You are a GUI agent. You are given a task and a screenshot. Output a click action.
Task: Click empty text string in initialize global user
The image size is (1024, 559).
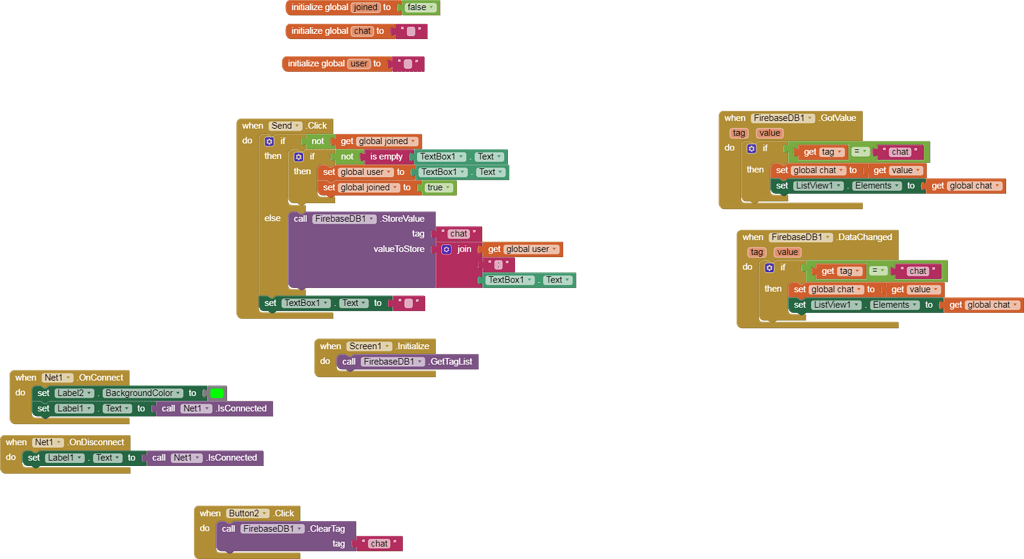(408, 64)
